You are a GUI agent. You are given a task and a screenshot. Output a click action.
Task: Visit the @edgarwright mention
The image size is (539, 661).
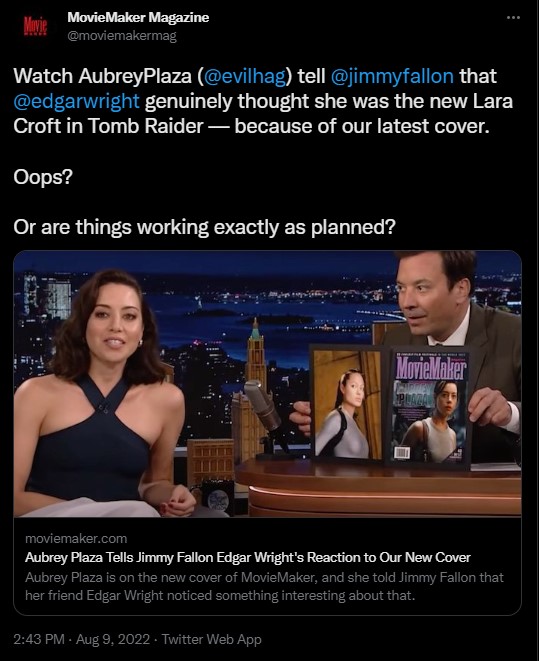tap(76, 102)
